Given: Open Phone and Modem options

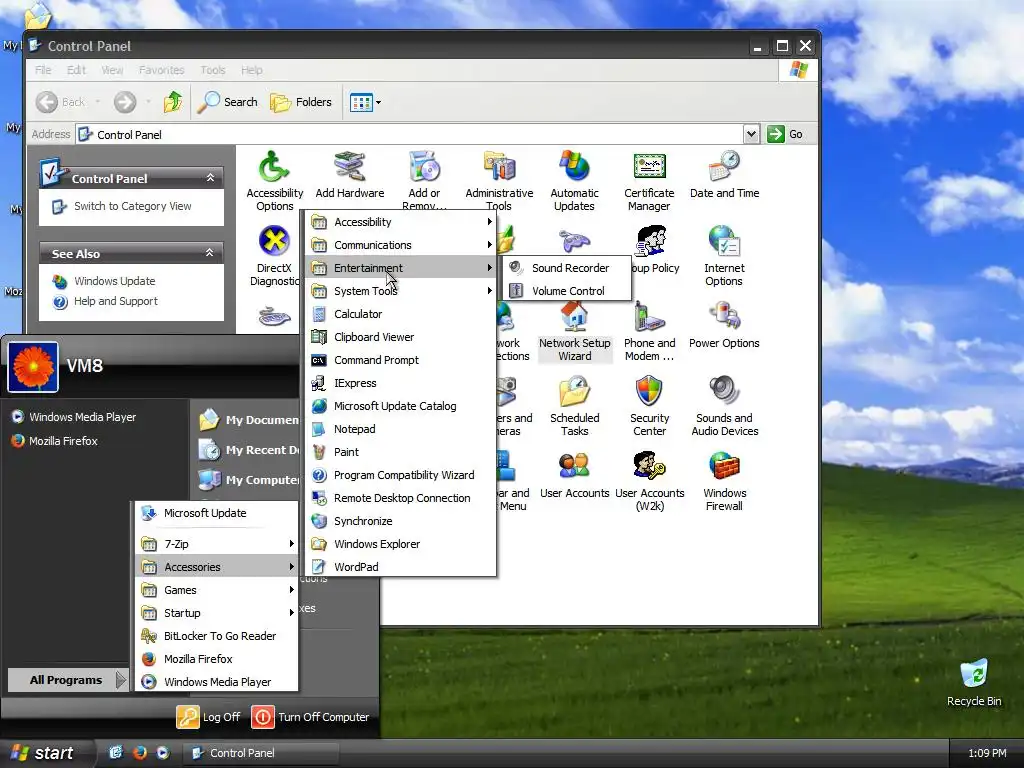Looking at the screenshot, I should [649, 331].
